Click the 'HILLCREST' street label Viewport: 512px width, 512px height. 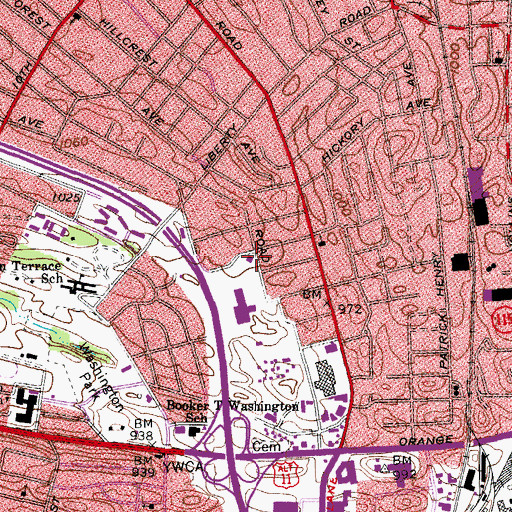click(129, 42)
